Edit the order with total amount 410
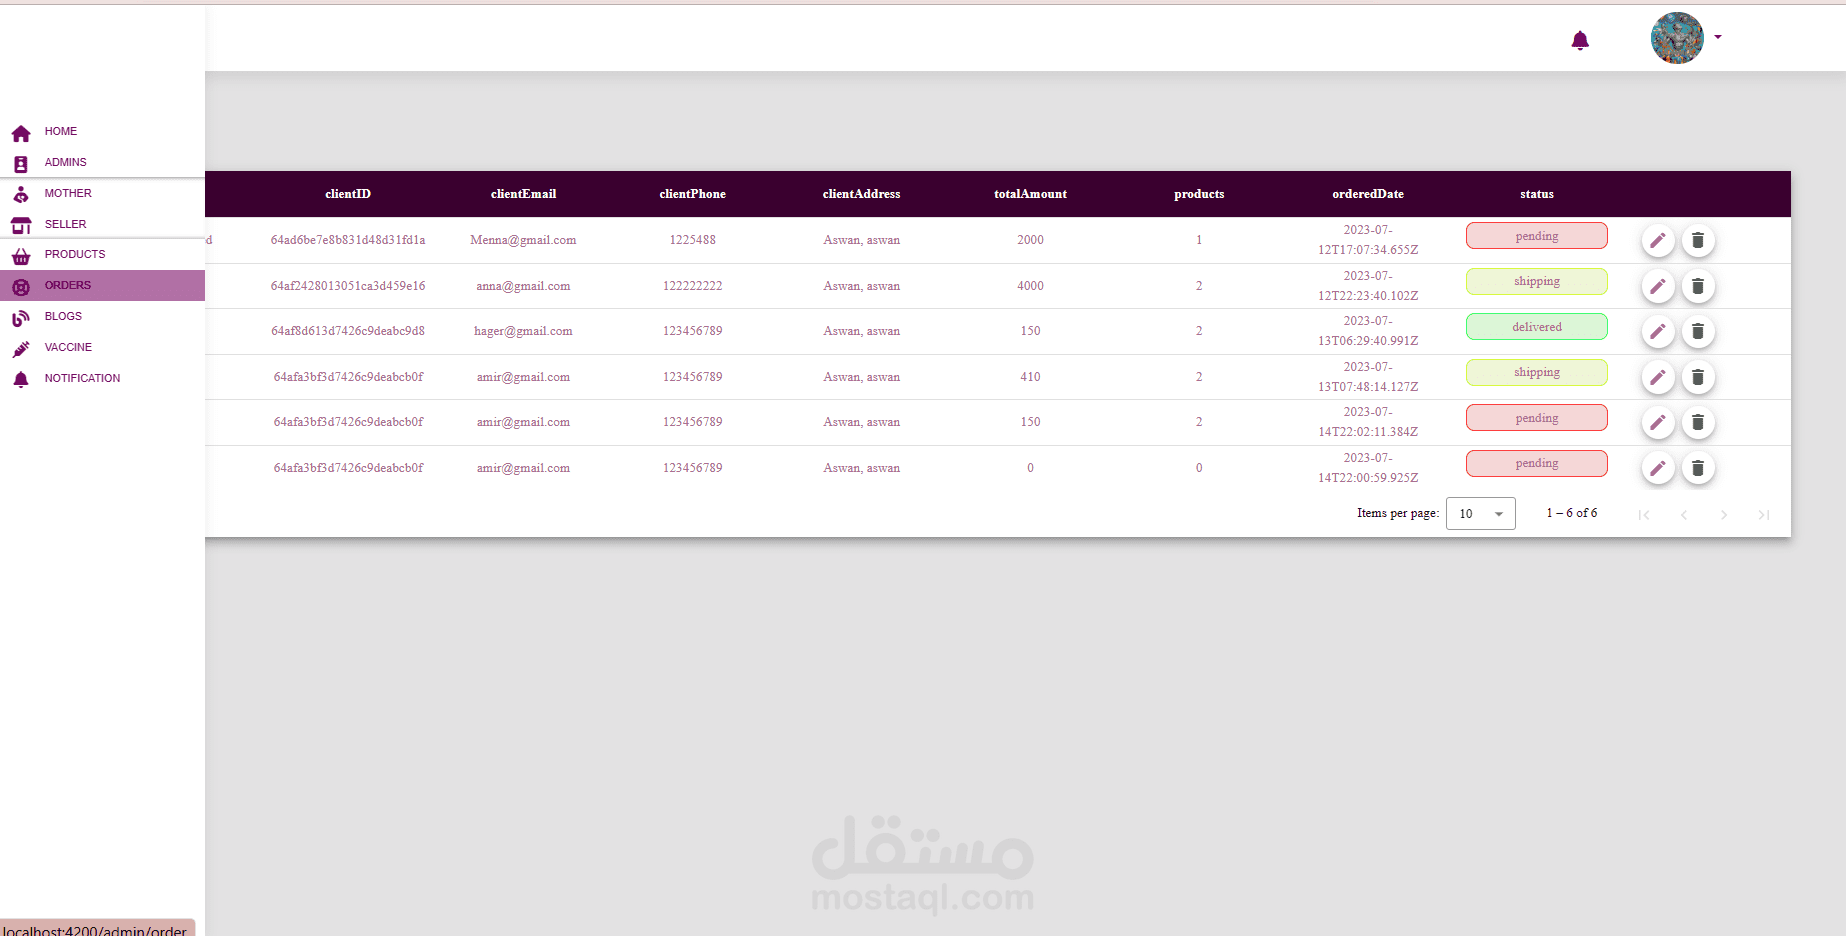 pos(1658,377)
